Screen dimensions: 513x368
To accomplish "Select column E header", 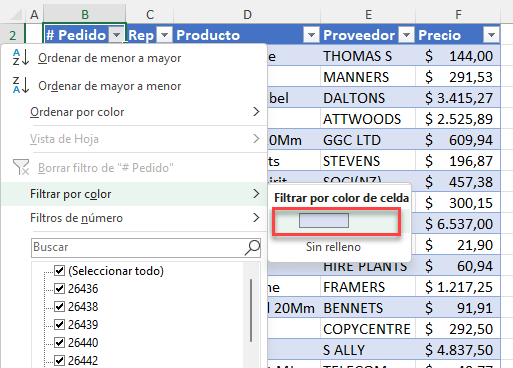I will point(368,15).
